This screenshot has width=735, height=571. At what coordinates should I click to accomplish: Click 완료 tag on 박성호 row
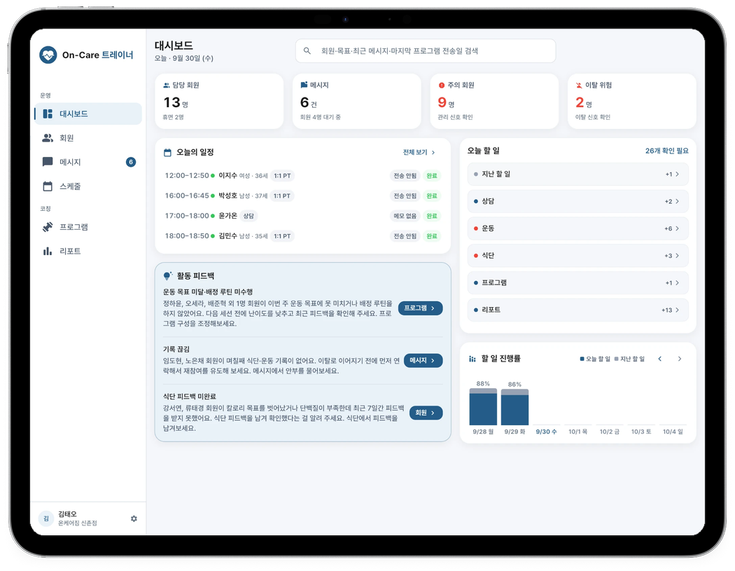(432, 196)
